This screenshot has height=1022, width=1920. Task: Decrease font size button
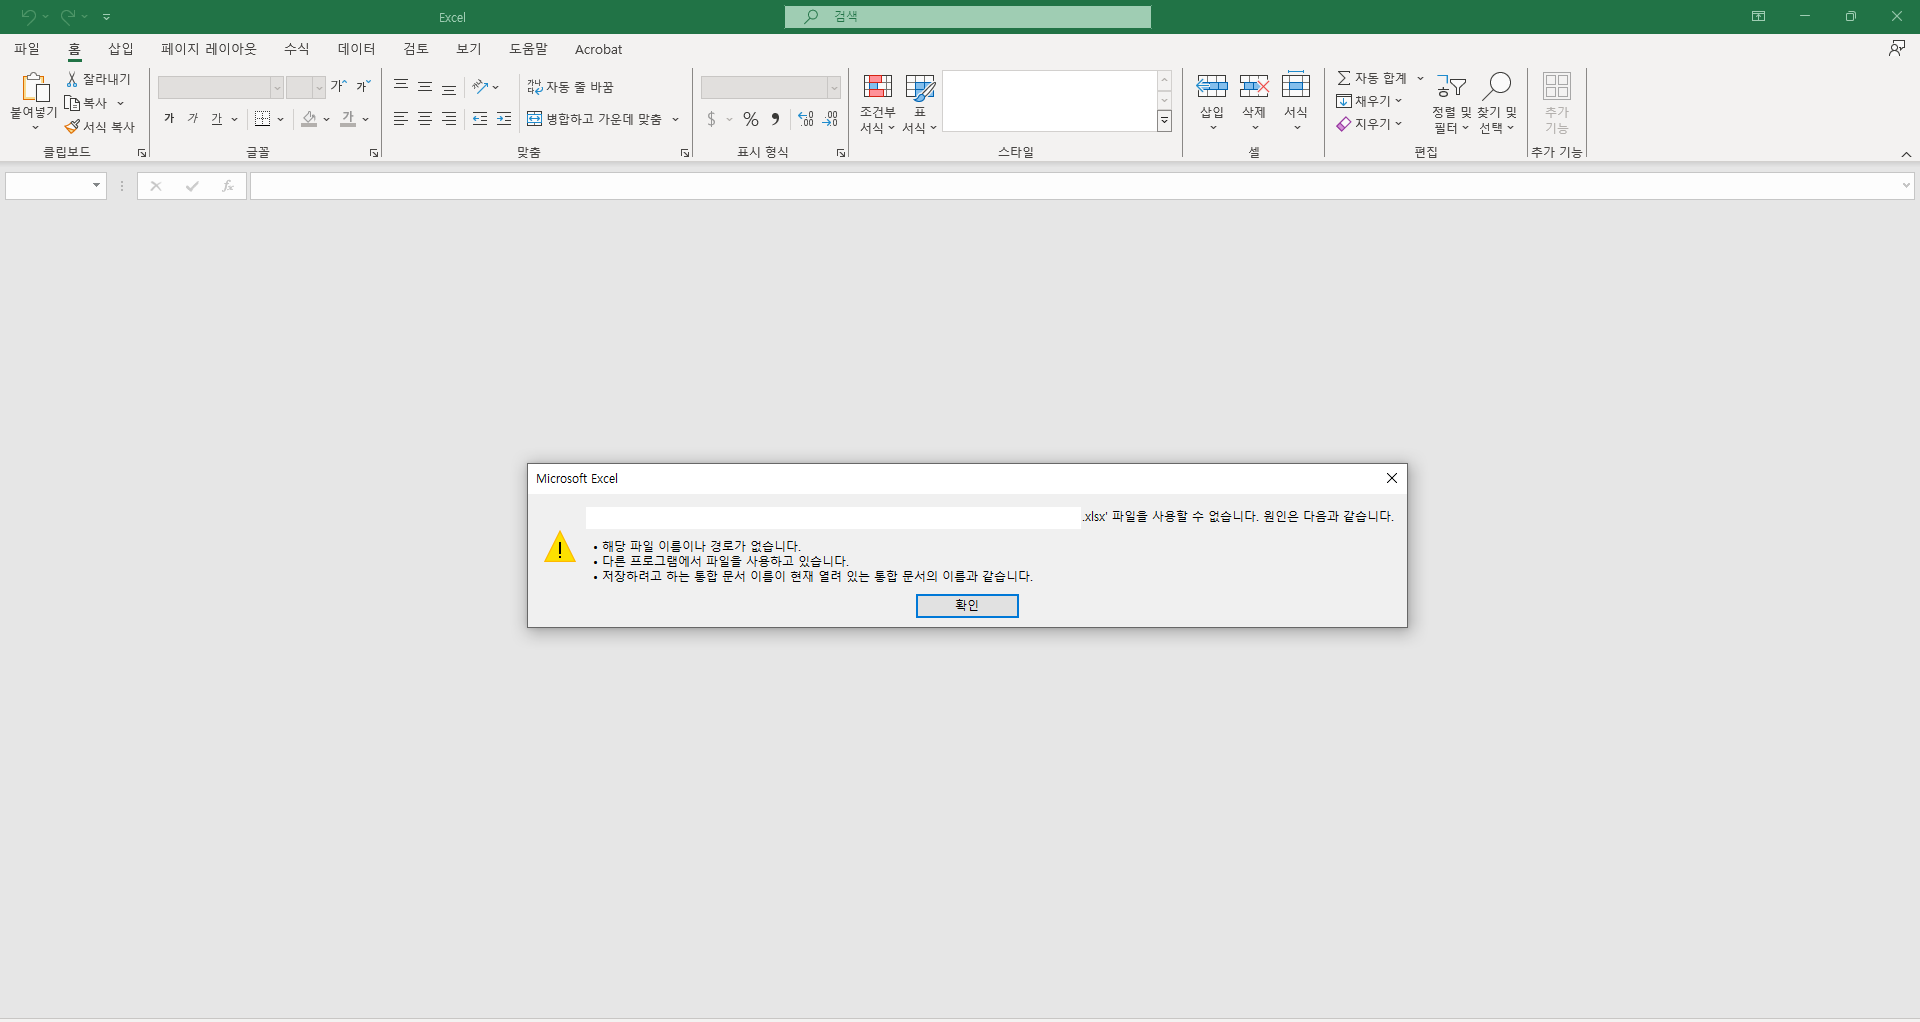point(364,87)
